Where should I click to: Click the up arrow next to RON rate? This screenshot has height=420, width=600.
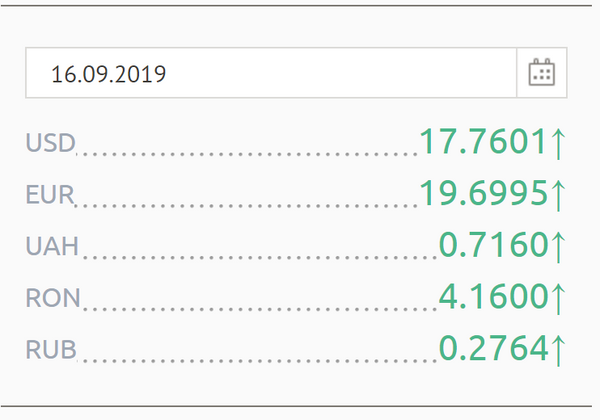pyautogui.click(x=558, y=299)
